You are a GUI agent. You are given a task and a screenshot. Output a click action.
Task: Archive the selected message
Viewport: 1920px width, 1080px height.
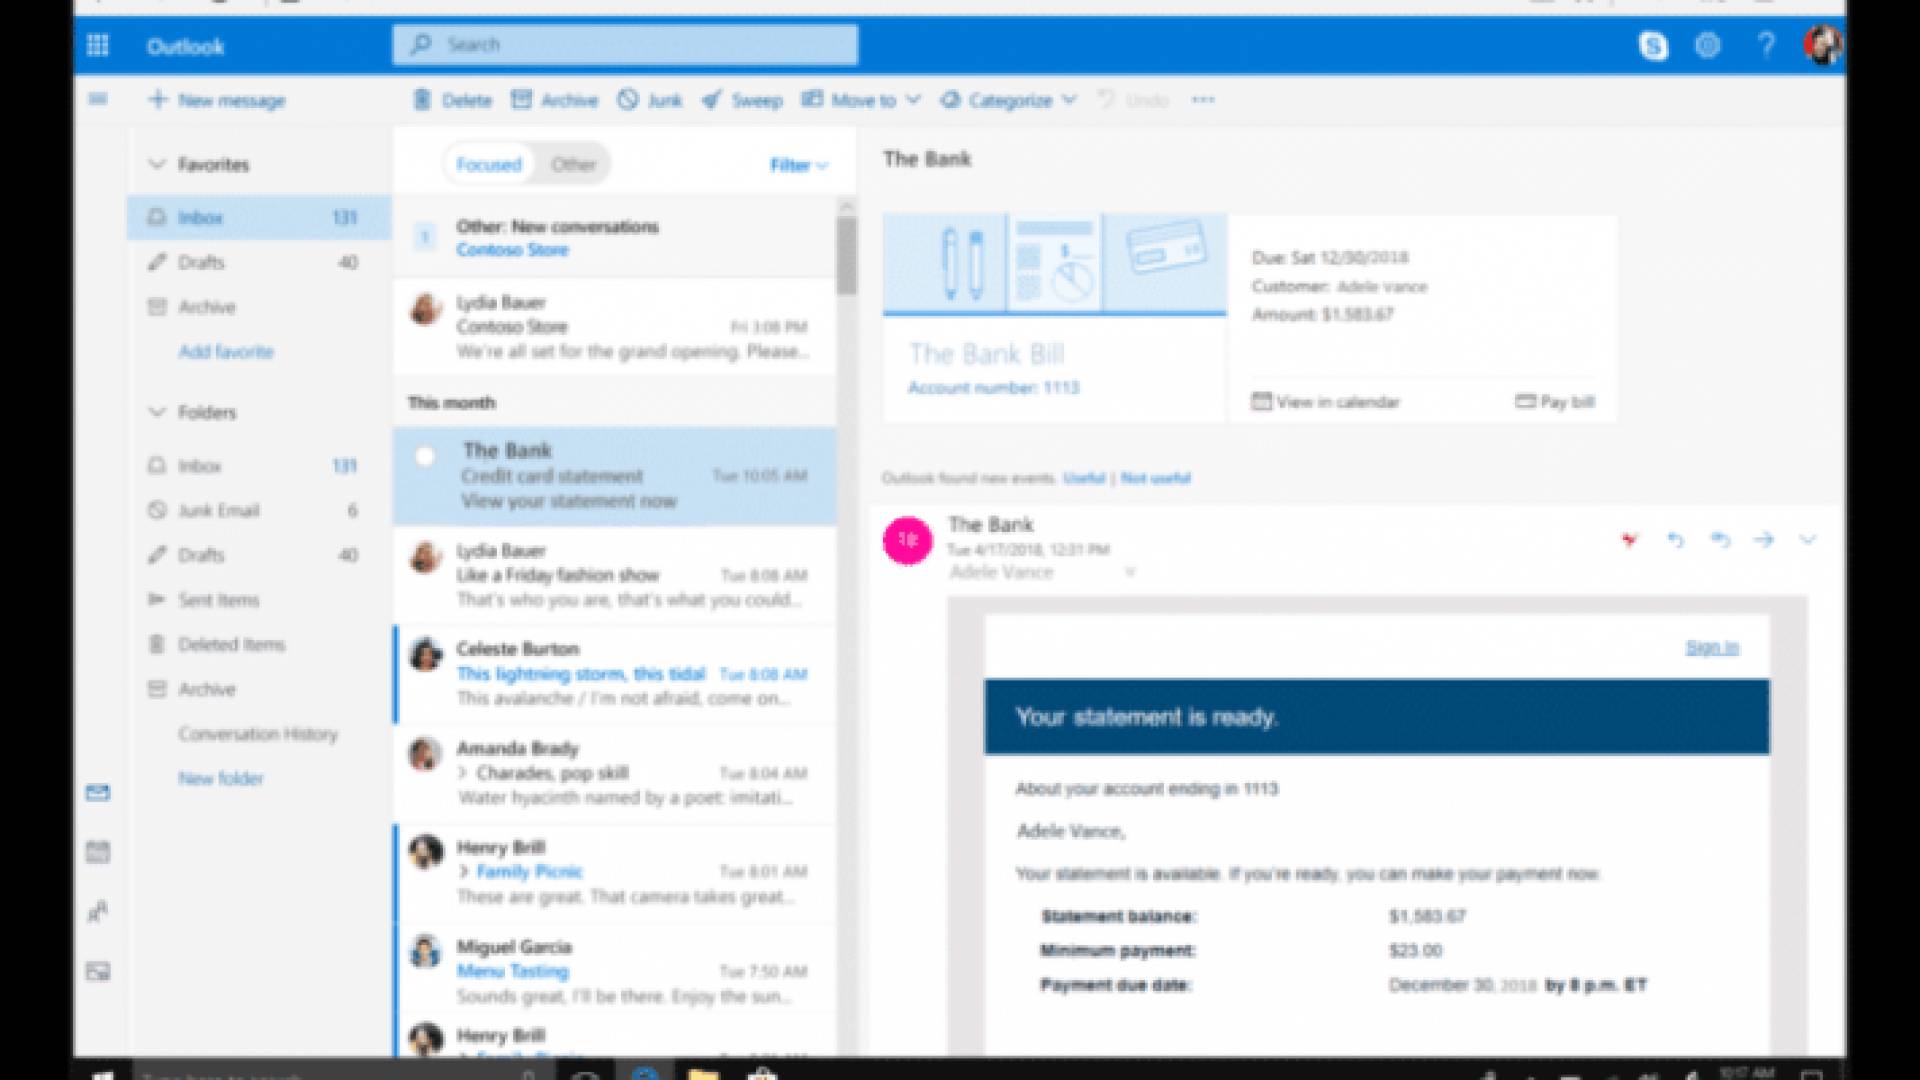[554, 100]
